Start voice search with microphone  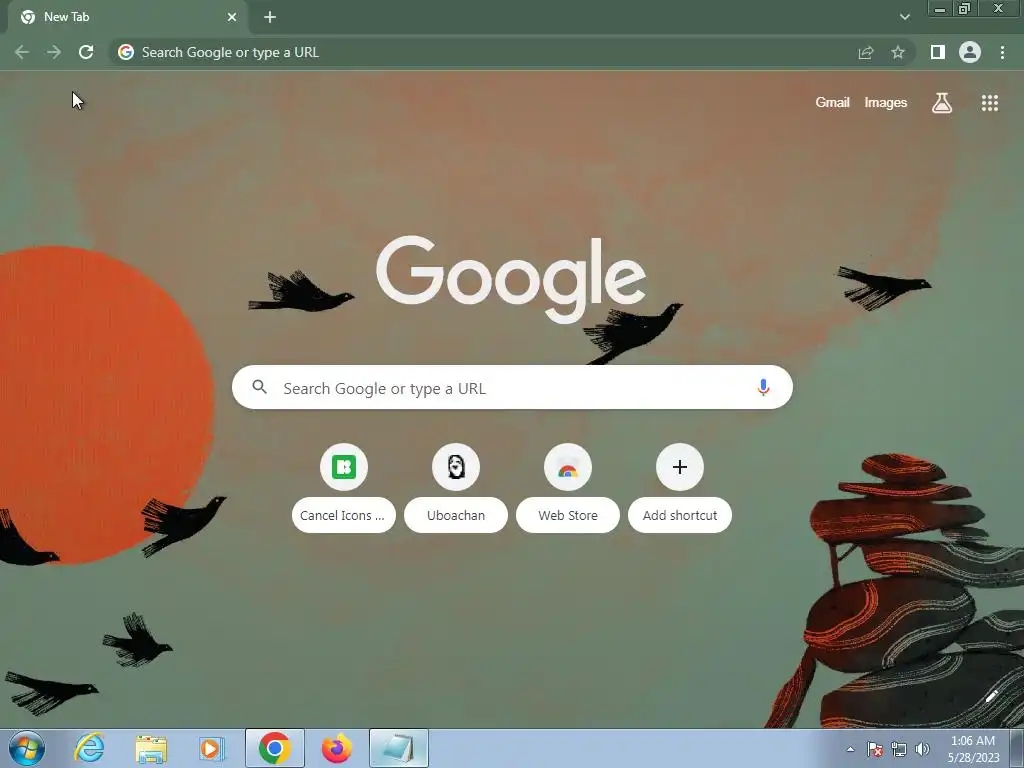pyautogui.click(x=763, y=387)
